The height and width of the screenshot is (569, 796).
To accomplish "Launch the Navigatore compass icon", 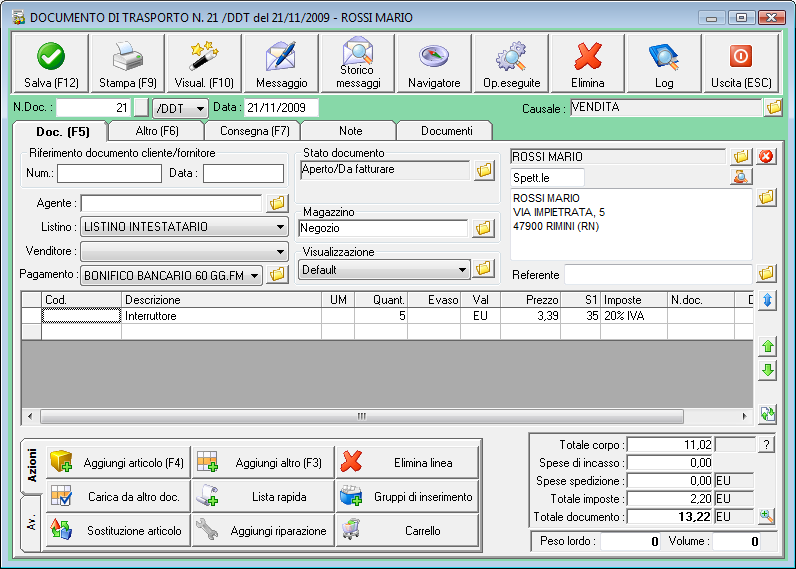I will (x=434, y=64).
